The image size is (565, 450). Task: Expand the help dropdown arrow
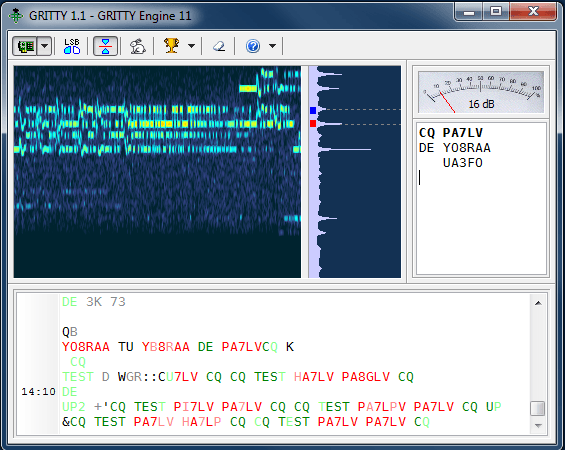click(272, 46)
